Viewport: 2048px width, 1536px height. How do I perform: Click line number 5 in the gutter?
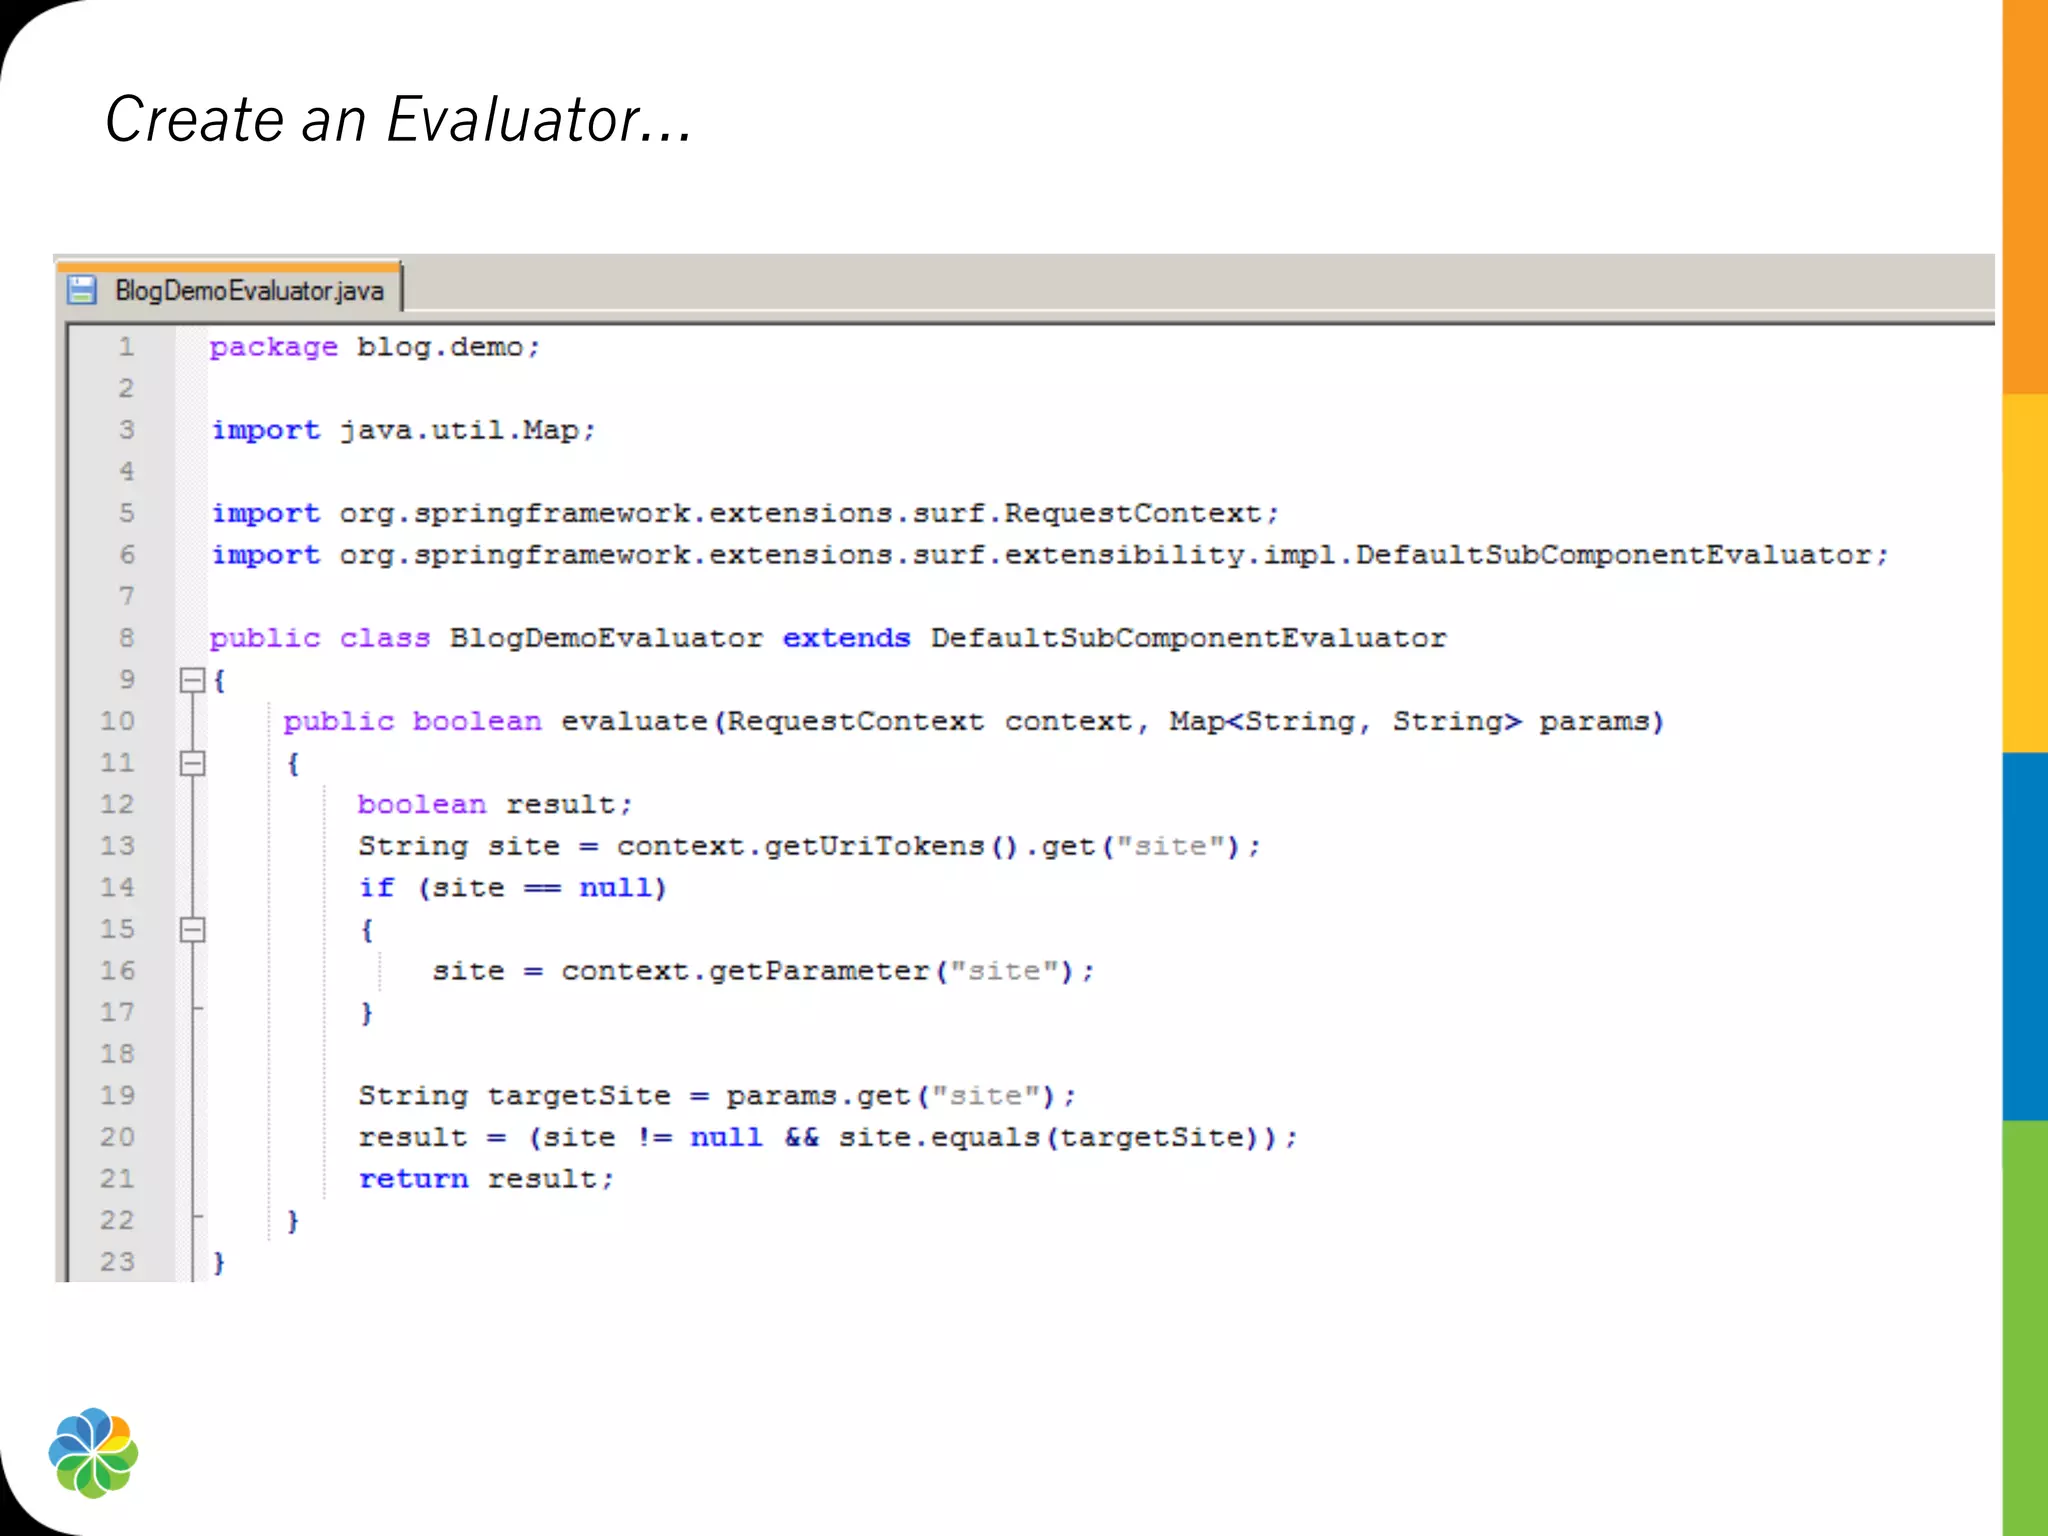[126, 513]
